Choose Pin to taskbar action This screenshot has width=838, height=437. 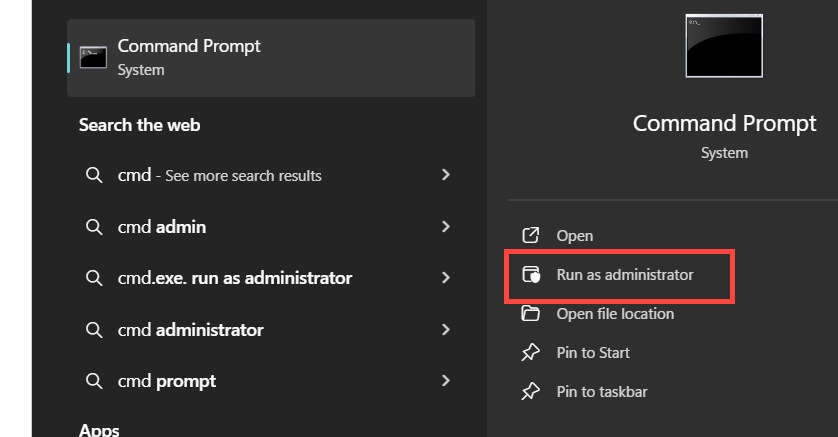tap(602, 392)
